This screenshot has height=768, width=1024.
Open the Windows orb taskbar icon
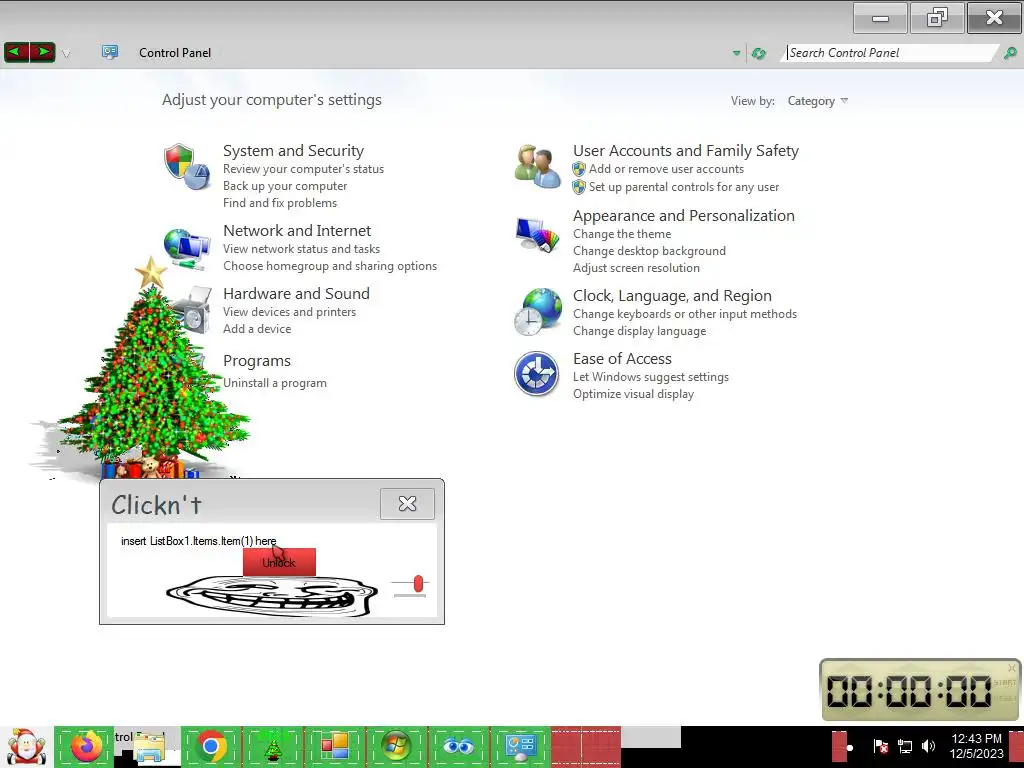pos(396,746)
